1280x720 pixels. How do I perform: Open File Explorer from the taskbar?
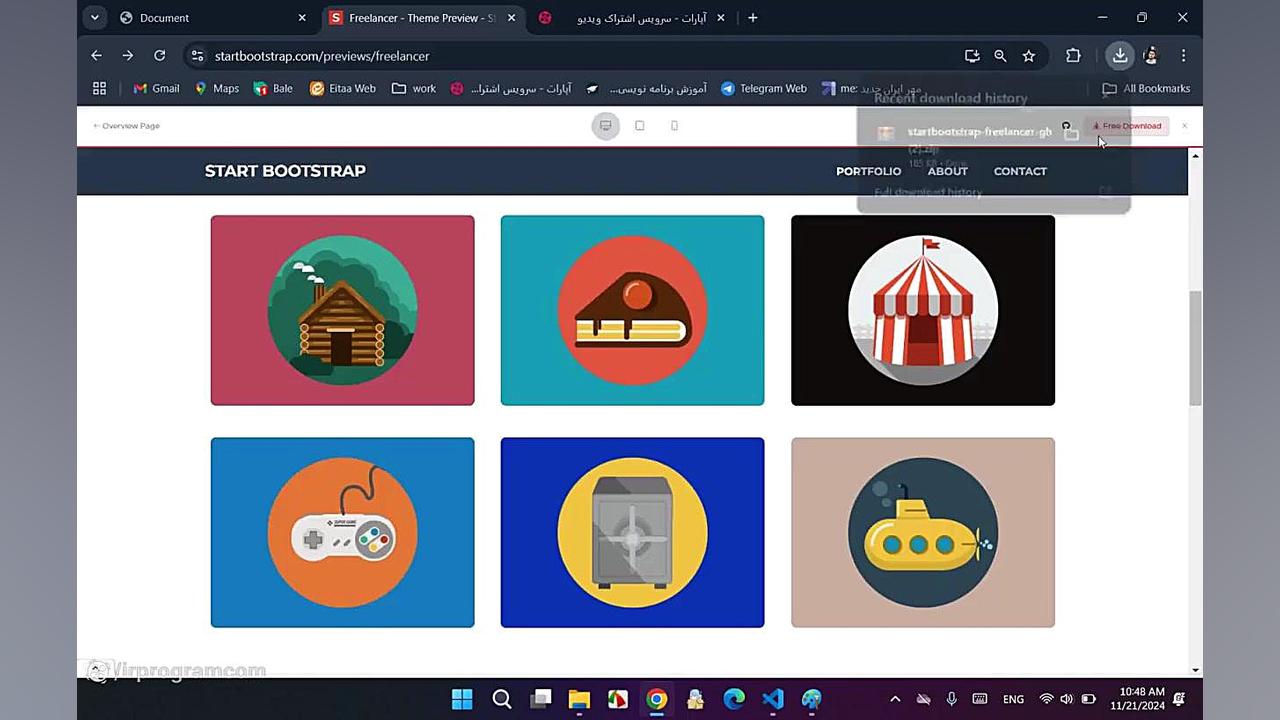coord(579,699)
